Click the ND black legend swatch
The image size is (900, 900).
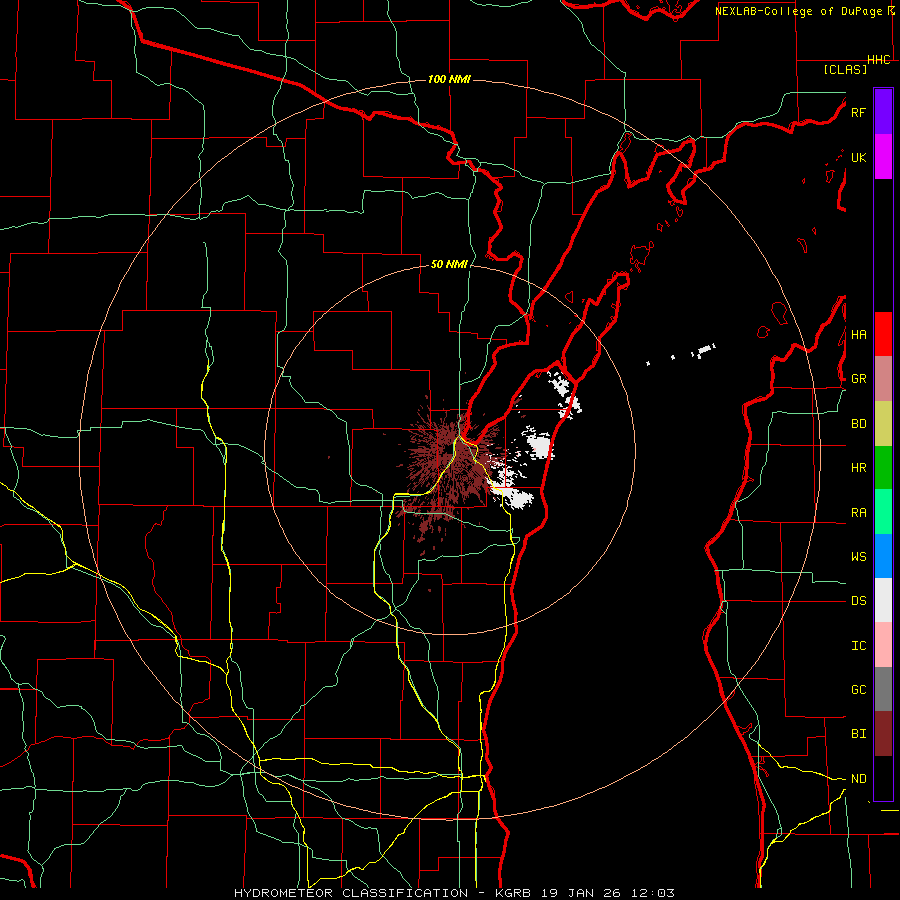[x=883, y=778]
